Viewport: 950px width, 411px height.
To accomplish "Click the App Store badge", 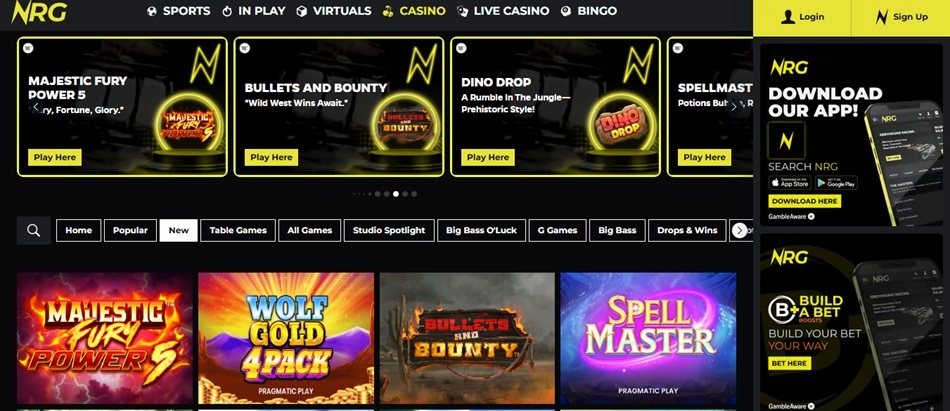I will pos(789,182).
